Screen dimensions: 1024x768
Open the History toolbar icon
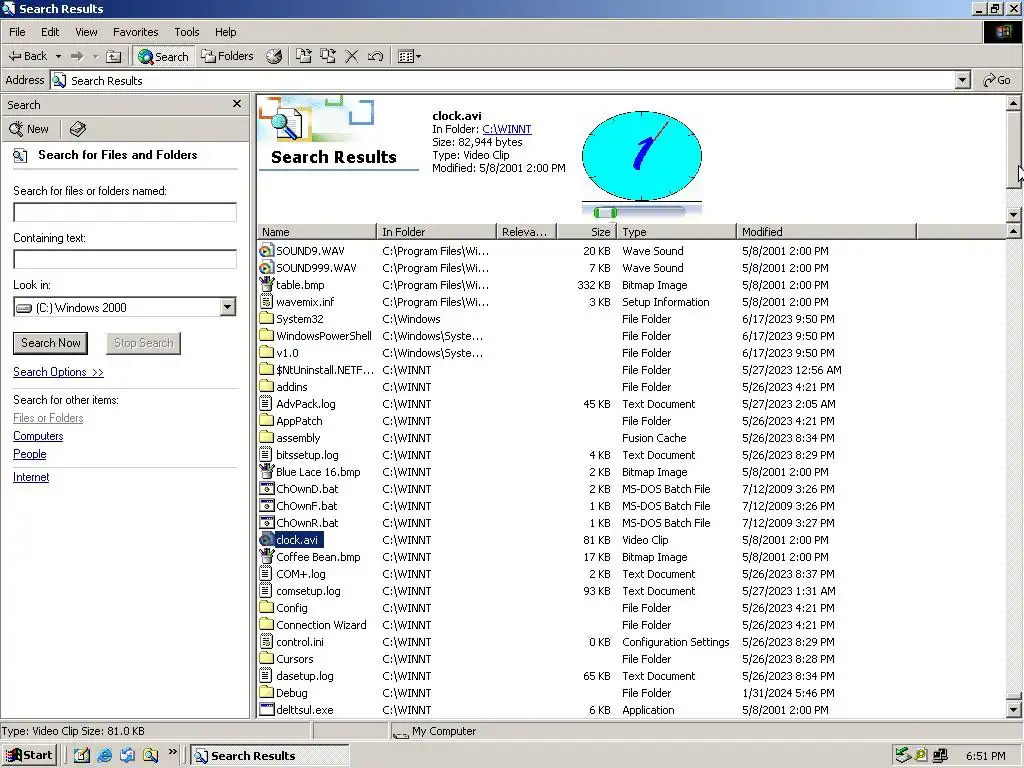point(274,56)
